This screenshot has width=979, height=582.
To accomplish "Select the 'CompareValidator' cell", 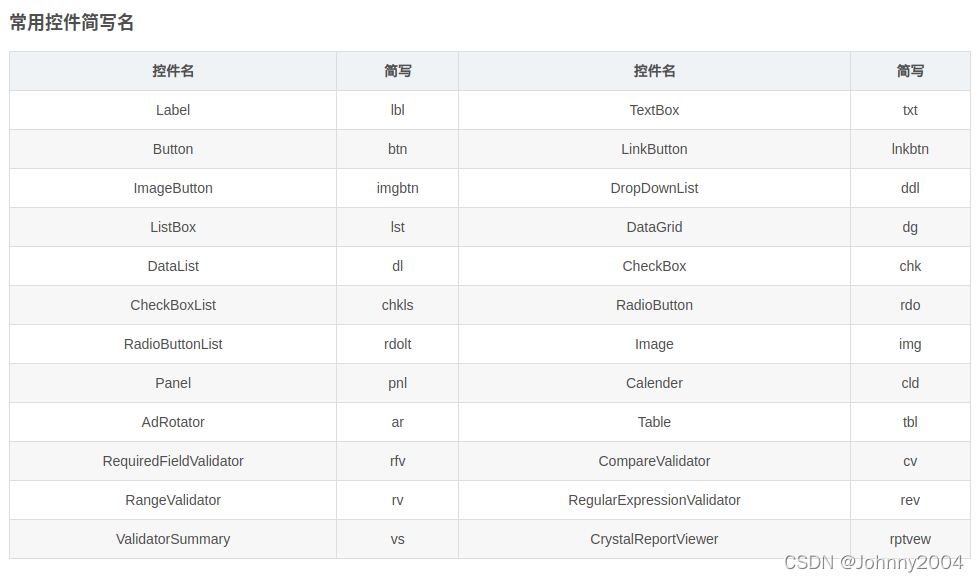I will coord(654,461).
